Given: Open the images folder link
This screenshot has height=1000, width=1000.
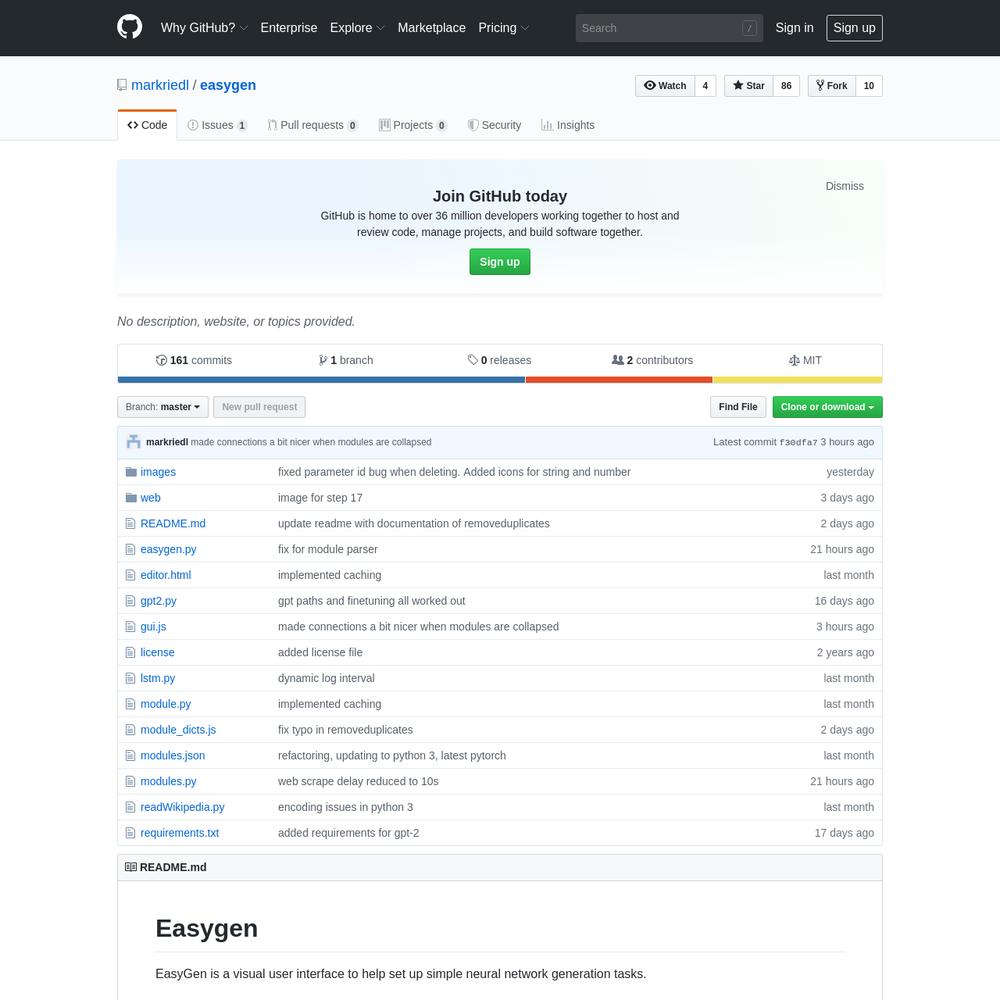Looking at the screenshot, I should point(158,472).
